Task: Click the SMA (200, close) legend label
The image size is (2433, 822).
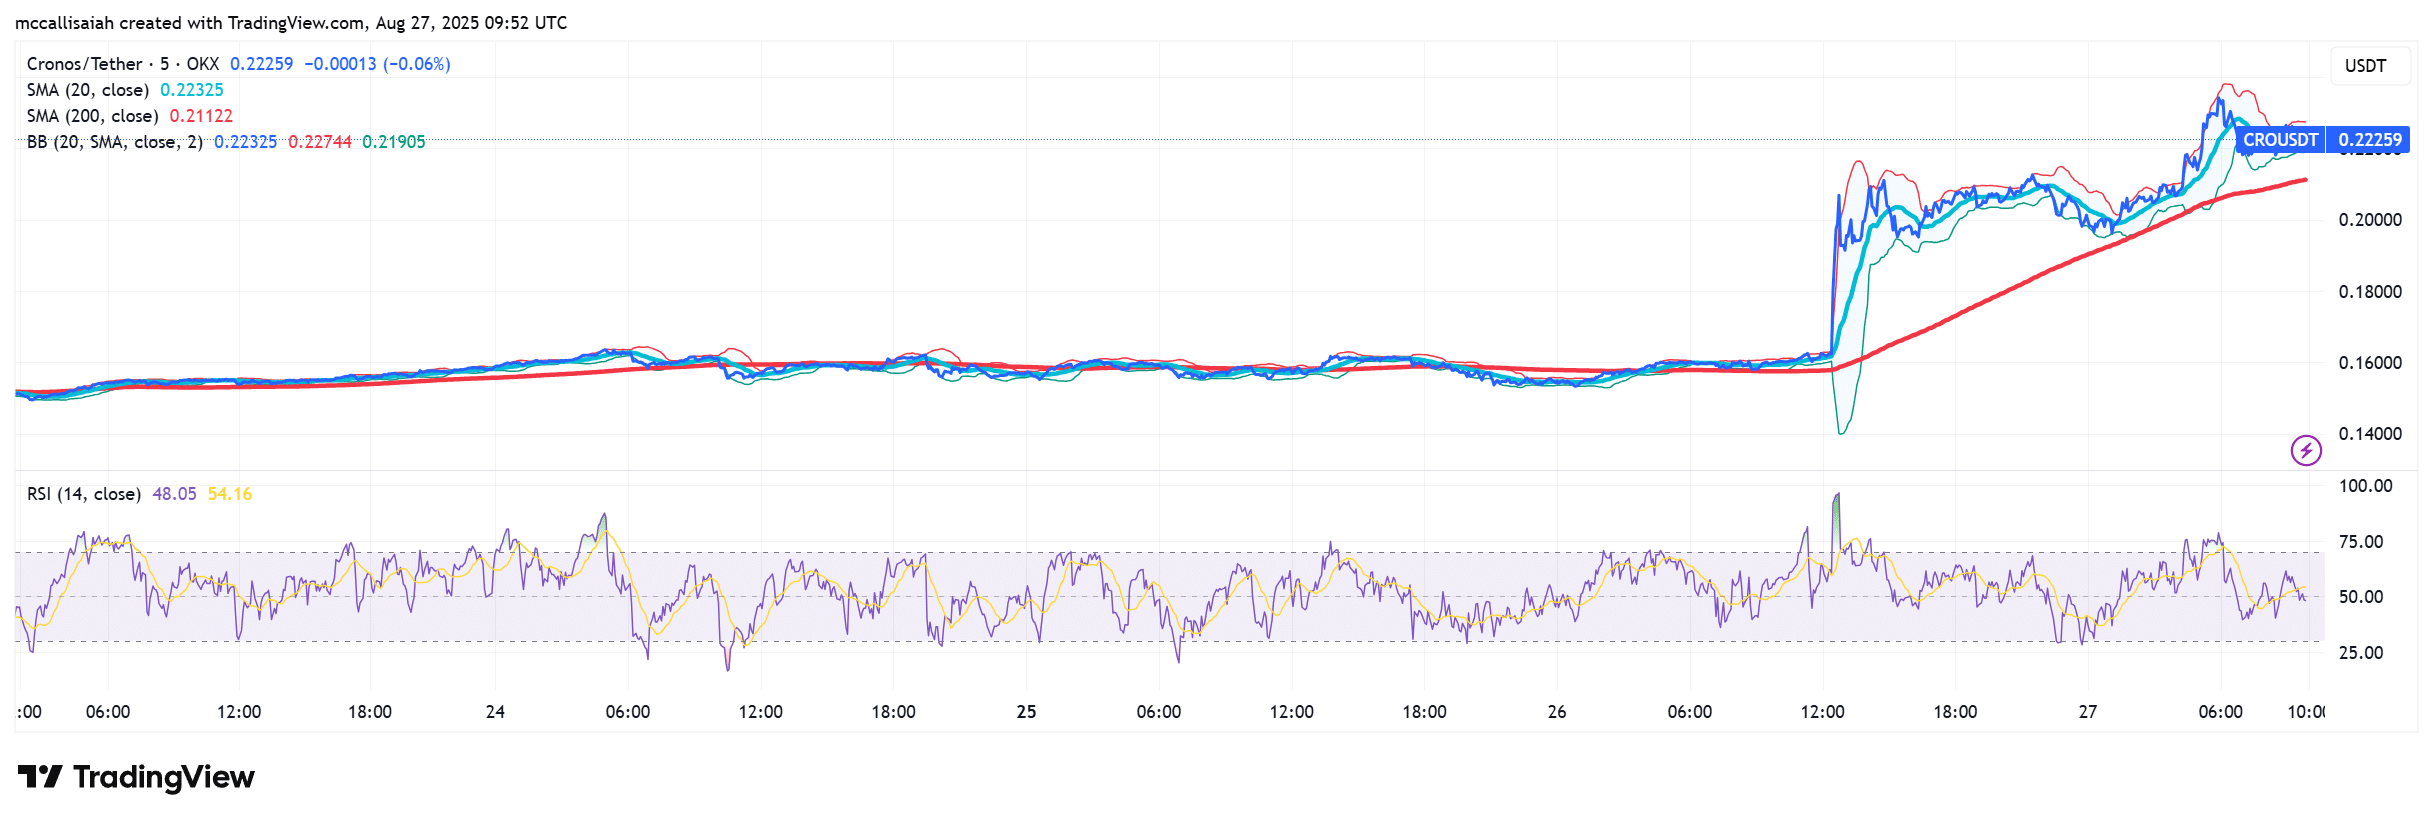Action: (93, 116)
